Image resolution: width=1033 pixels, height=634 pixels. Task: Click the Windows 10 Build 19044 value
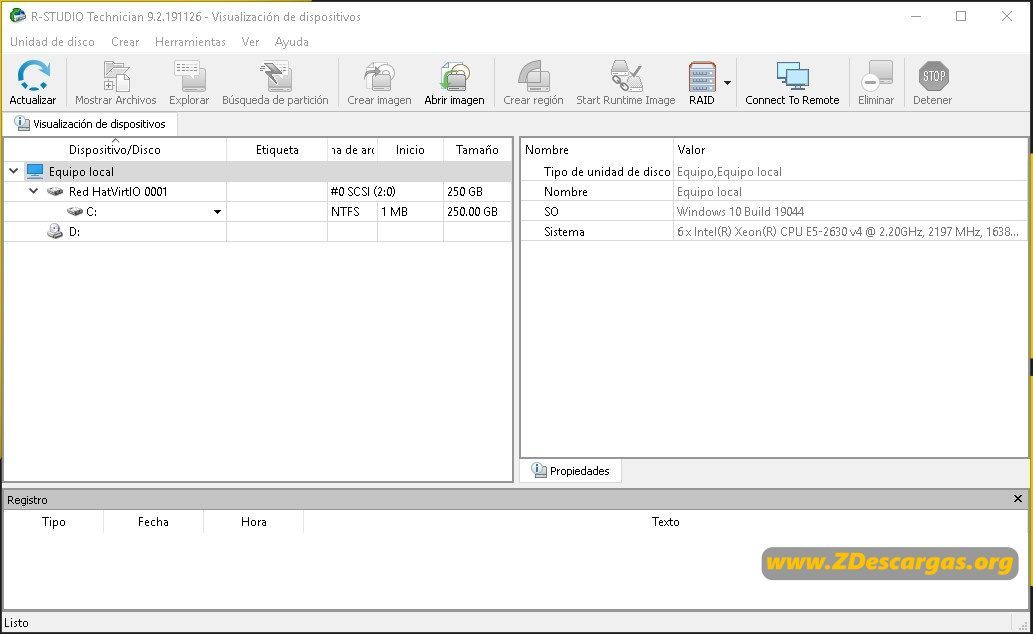740,212
